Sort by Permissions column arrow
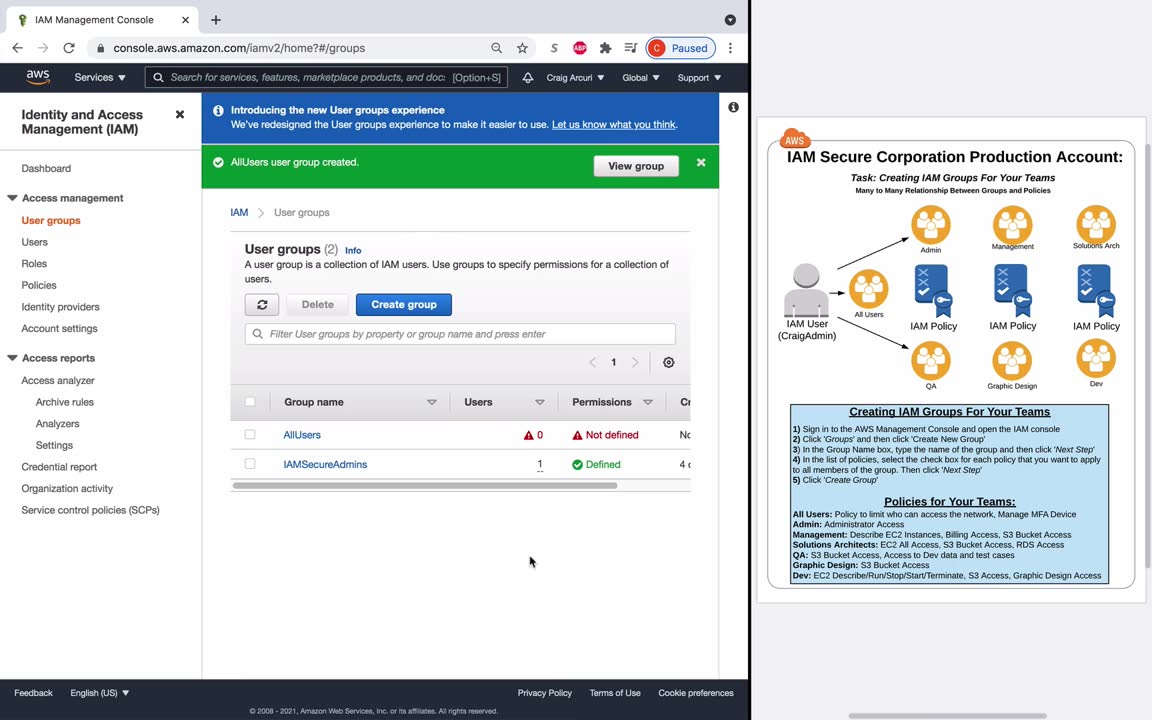 pos(647,402)
